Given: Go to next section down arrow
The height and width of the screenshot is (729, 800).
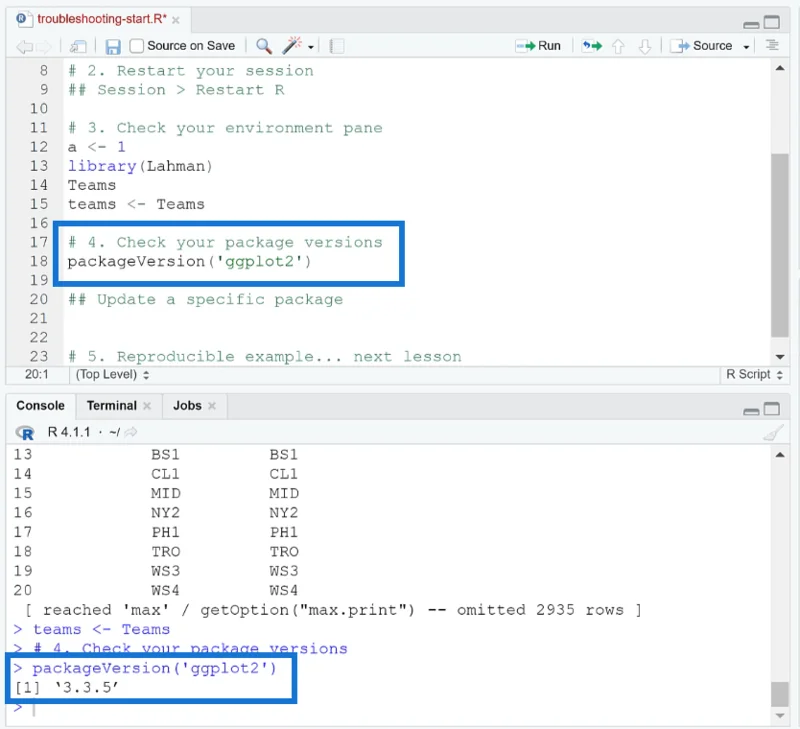Looking at the screenshot, I should 645,46.
